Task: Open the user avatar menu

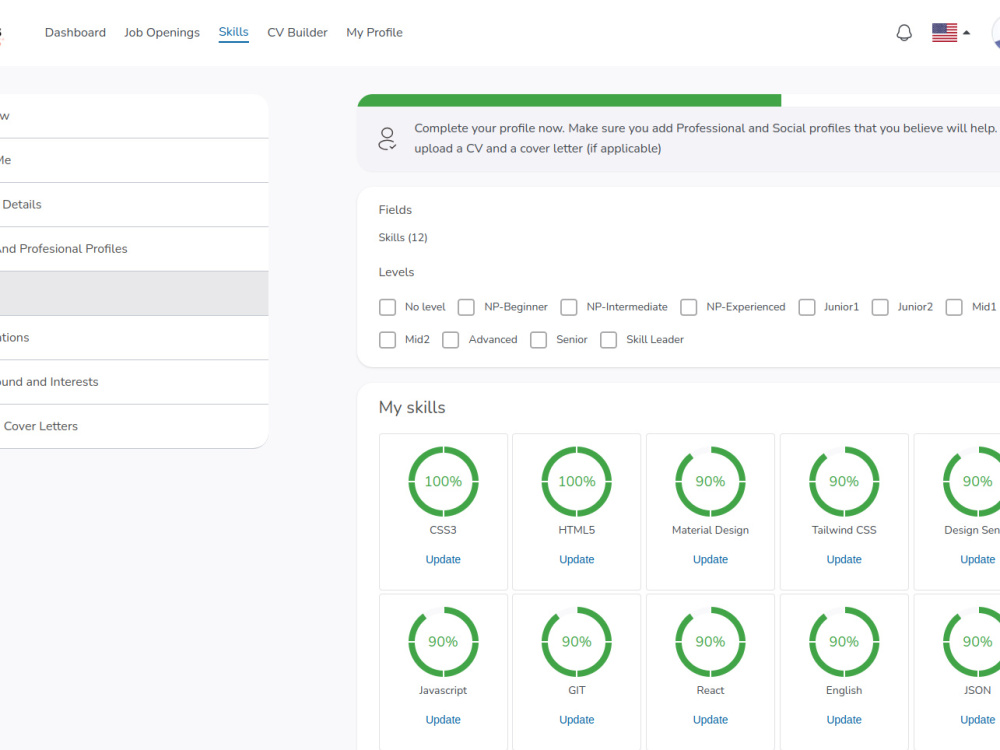Action: 996,35
